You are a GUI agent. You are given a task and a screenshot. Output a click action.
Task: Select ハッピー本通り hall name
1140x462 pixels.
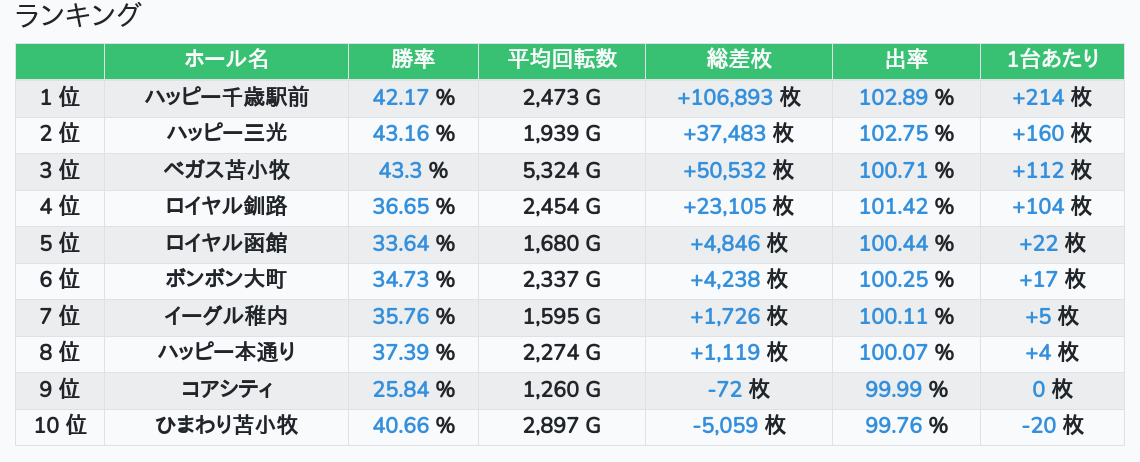click(226, 352)
